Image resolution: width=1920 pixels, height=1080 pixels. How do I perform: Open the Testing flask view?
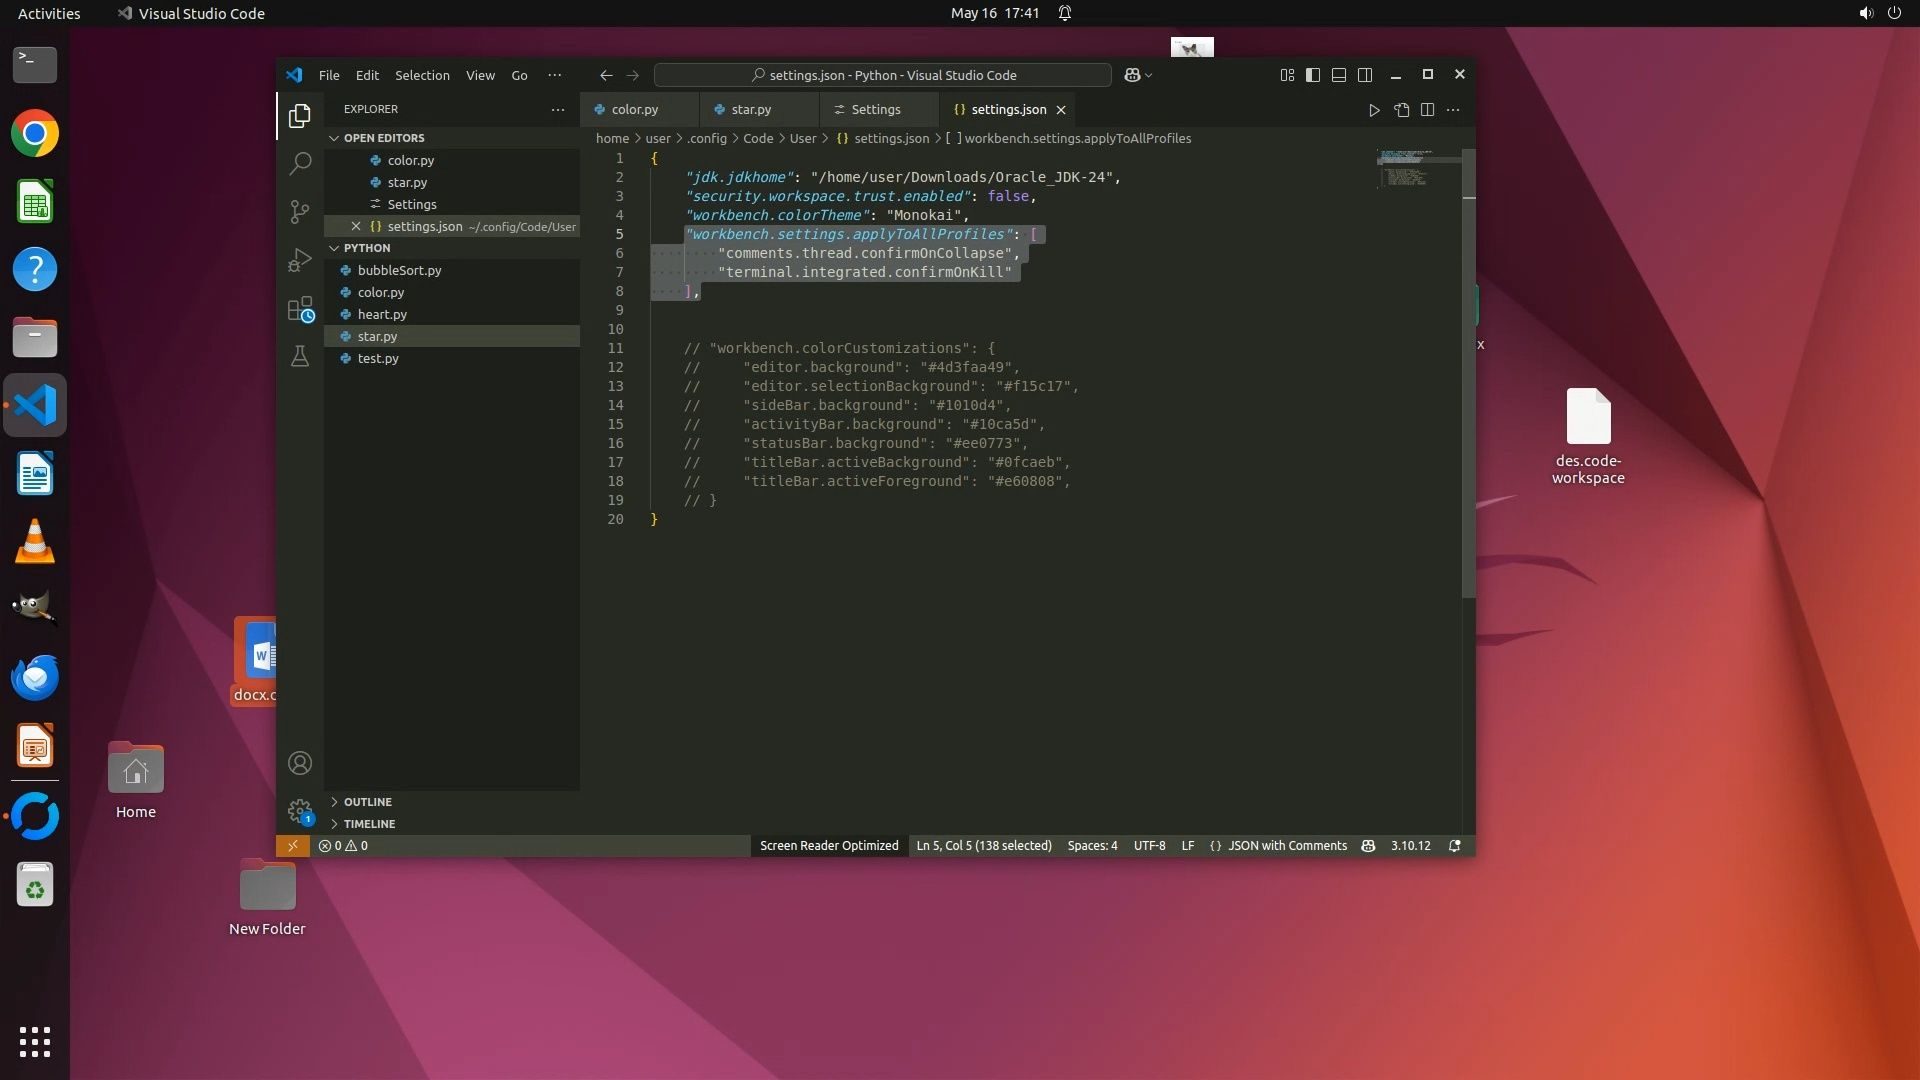300,356
